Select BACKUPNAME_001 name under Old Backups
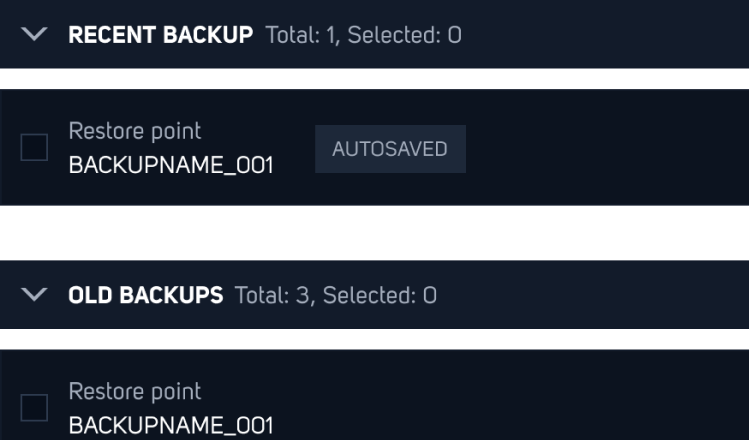The width and height of the screenshot is (749, 440). click(170, 425)
